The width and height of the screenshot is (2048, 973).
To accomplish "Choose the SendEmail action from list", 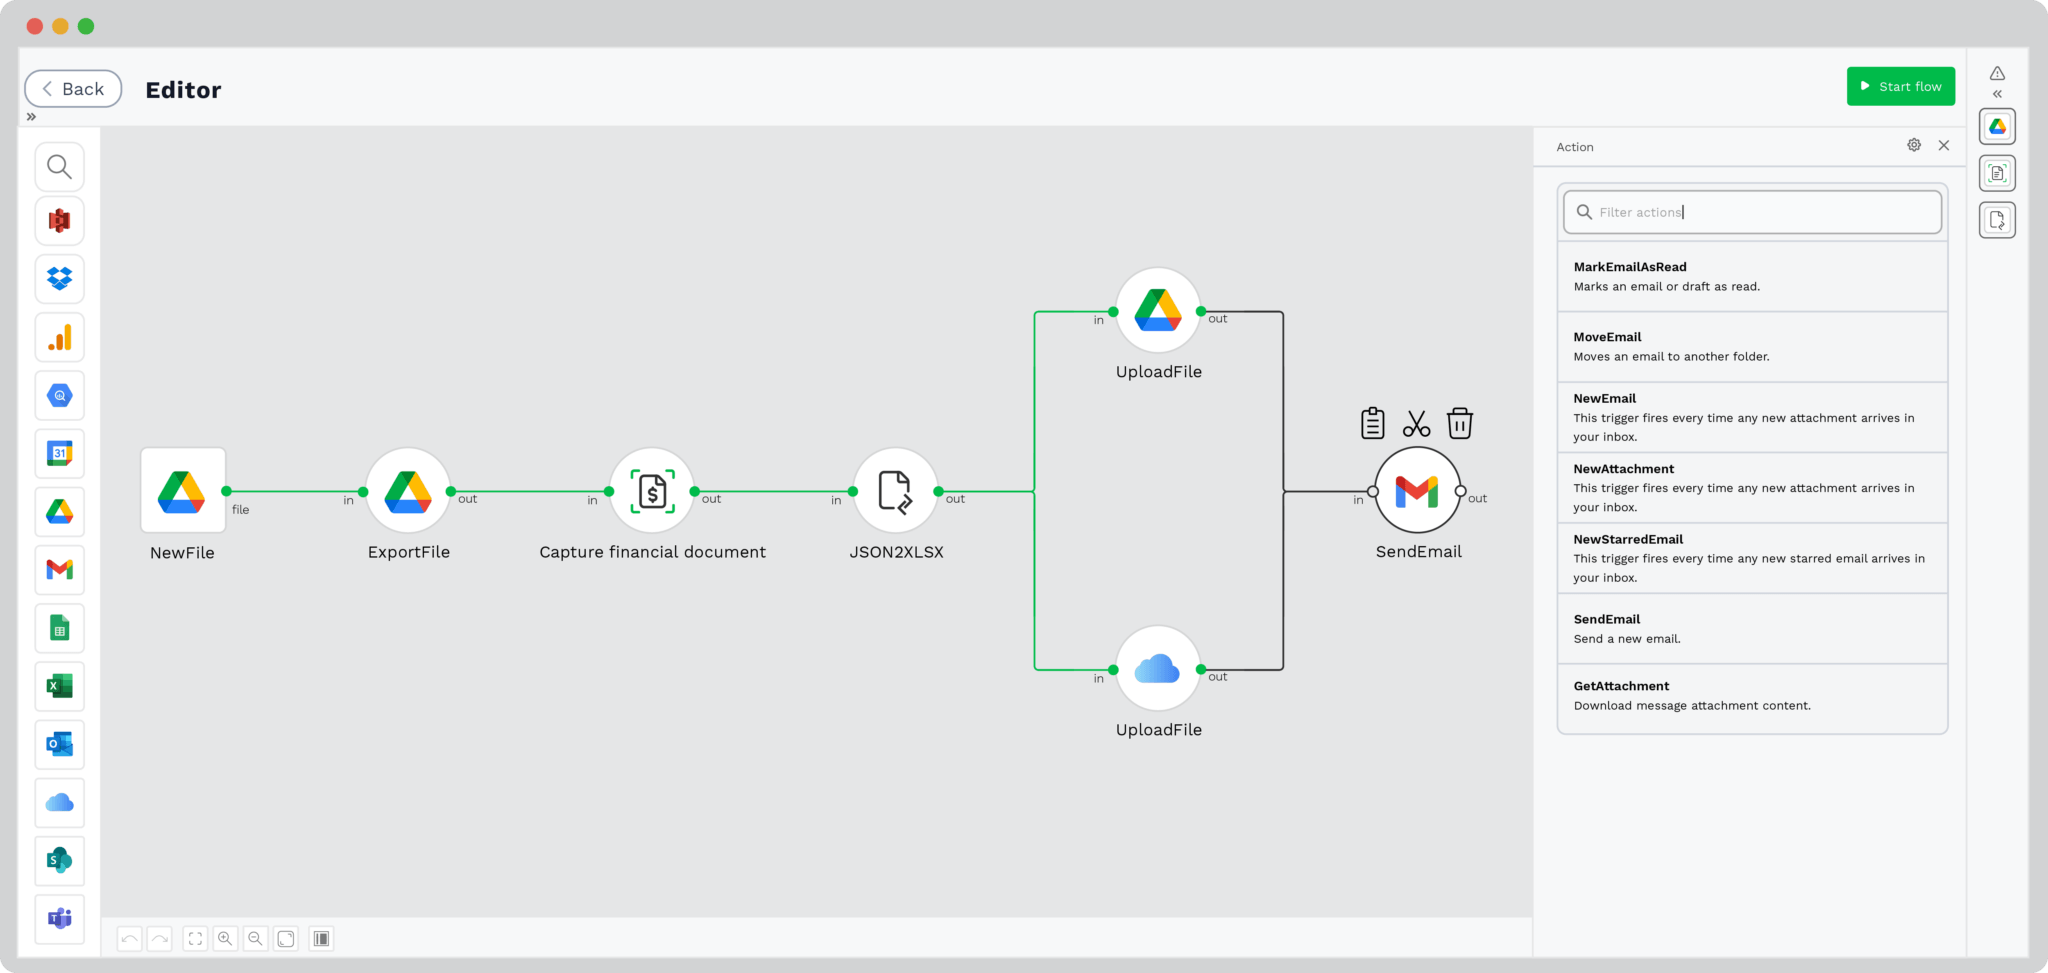I will pos(1751,628).
